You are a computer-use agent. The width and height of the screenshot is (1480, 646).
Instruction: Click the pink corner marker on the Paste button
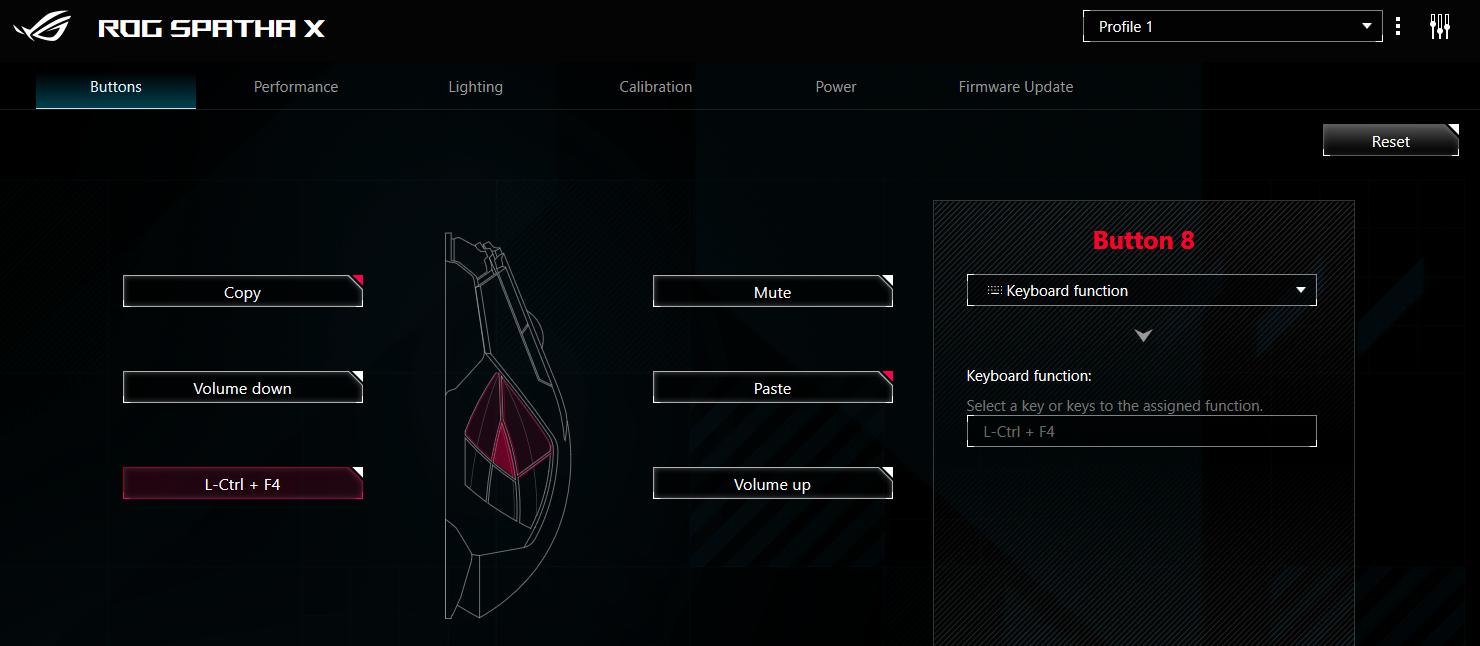(x=887, y=374)
